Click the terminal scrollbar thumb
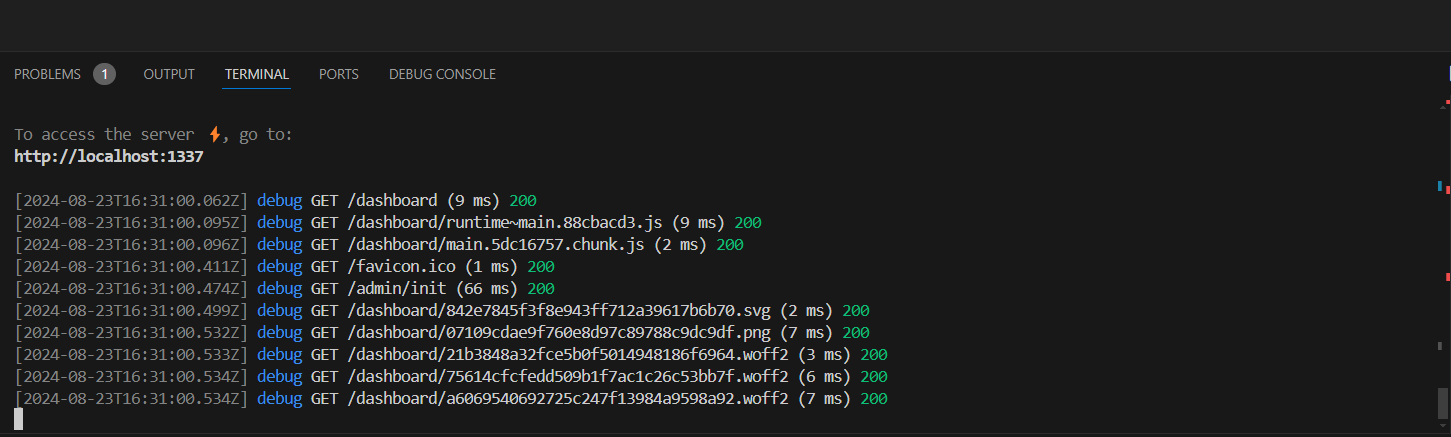Screen dimensions: 1451x437 [x=1442, y=403]
